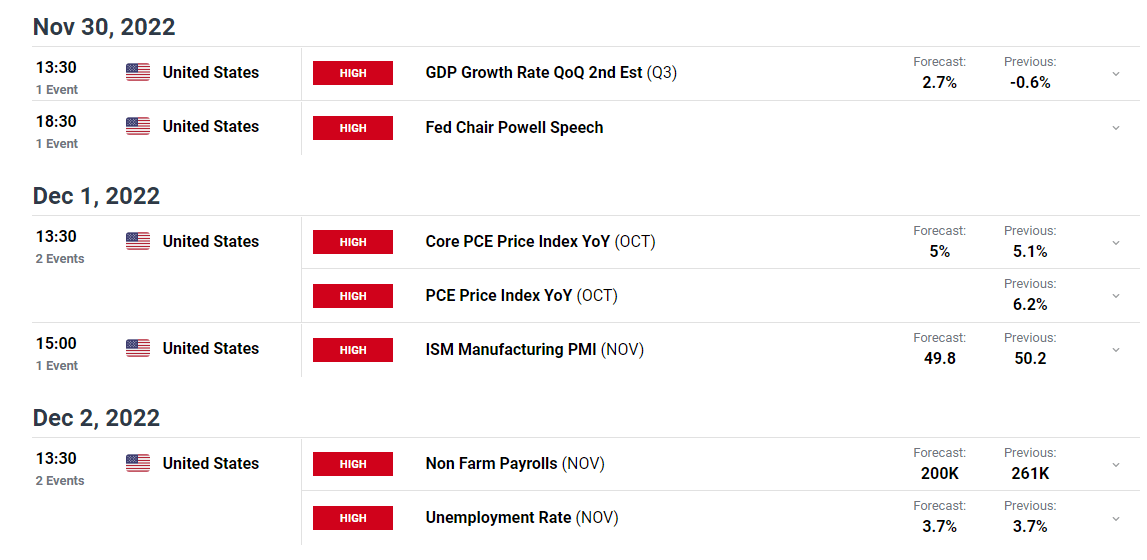Click the US flag in the ISM Manufacturing PMI row
This screenshot has width=1147, height=560.
pos(138,348)
